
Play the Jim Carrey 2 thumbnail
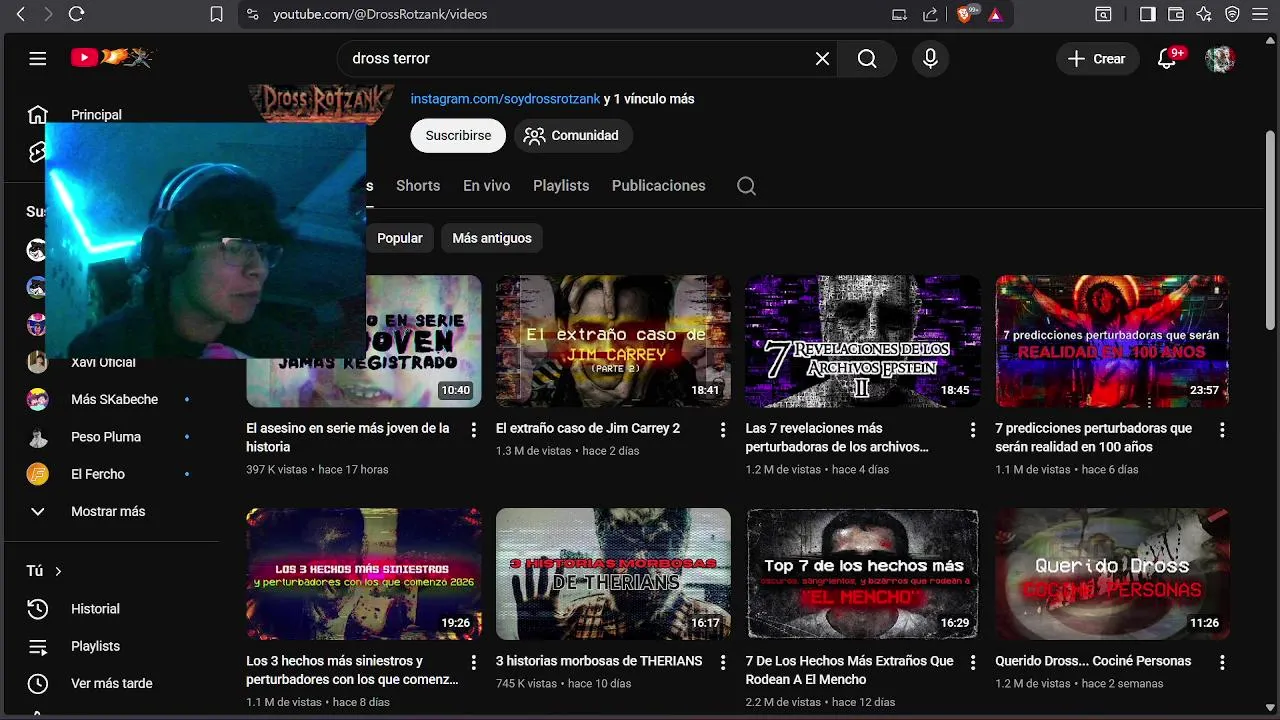pyautogui.click(x=613, y=341)
